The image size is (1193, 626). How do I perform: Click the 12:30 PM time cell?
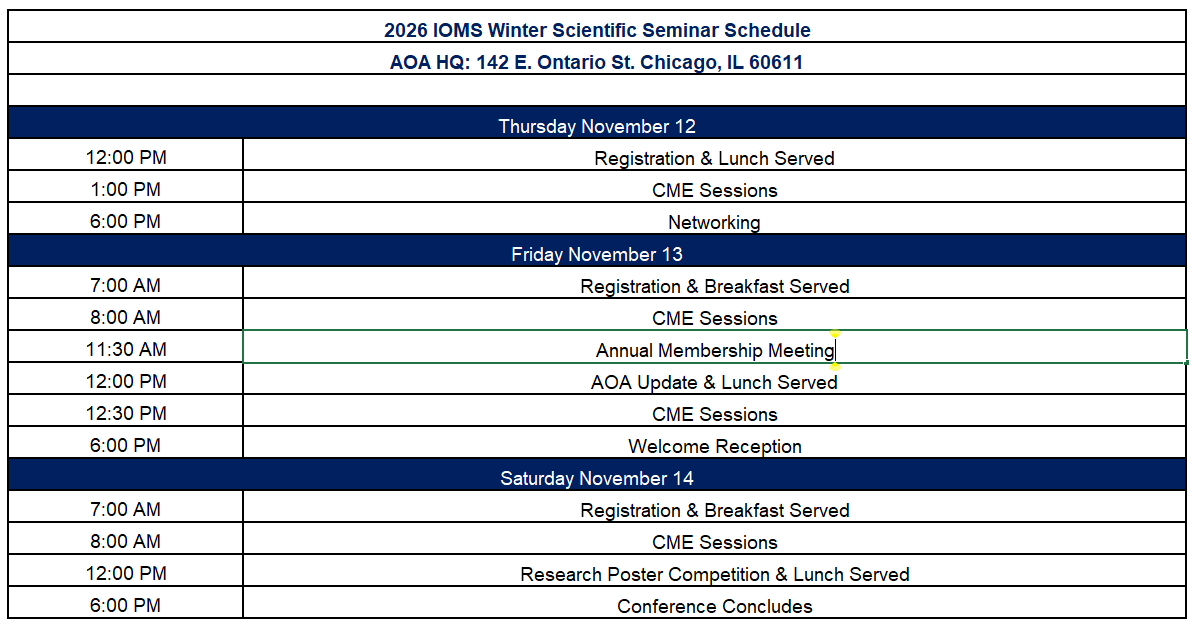tap(126, 411)
